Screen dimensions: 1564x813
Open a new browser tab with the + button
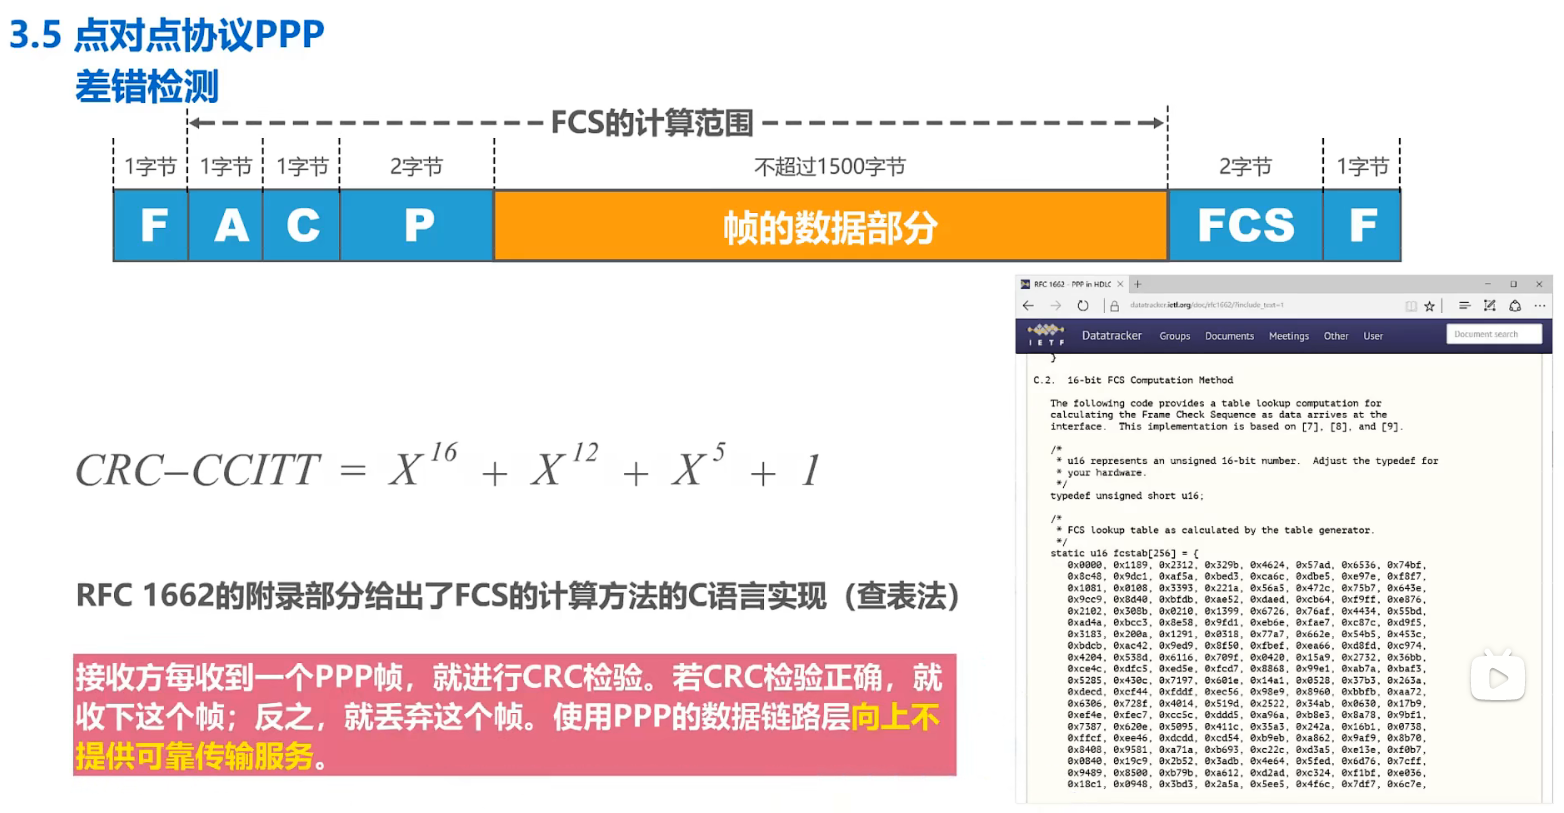click(1138, 283)
